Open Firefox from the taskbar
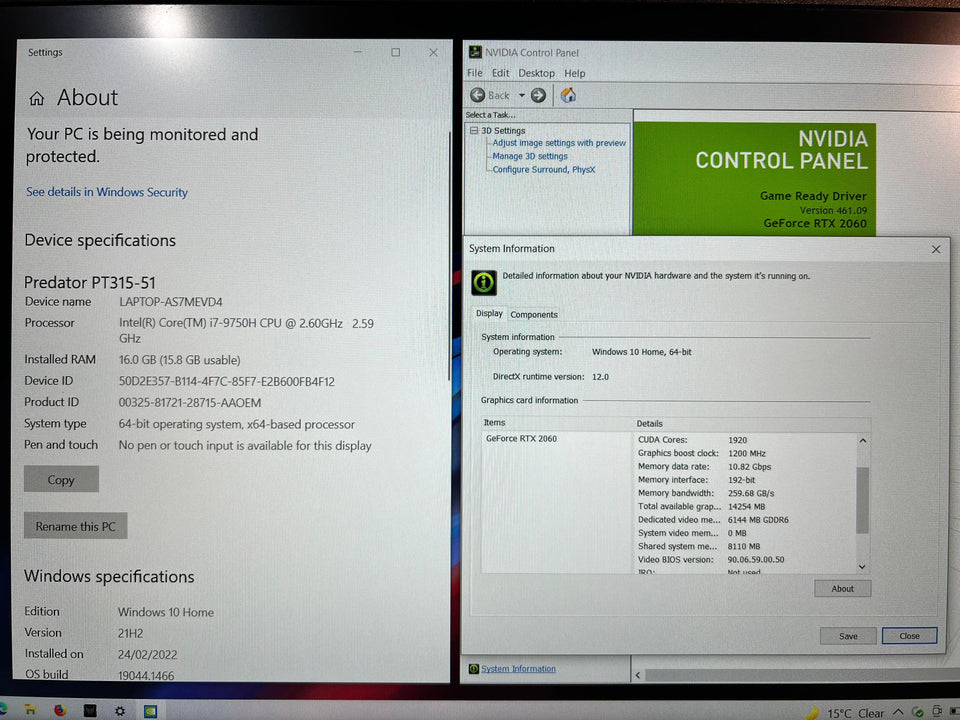The height and width of the screenshot is (720, 960). pyautogui.click(x=60, y=710)
